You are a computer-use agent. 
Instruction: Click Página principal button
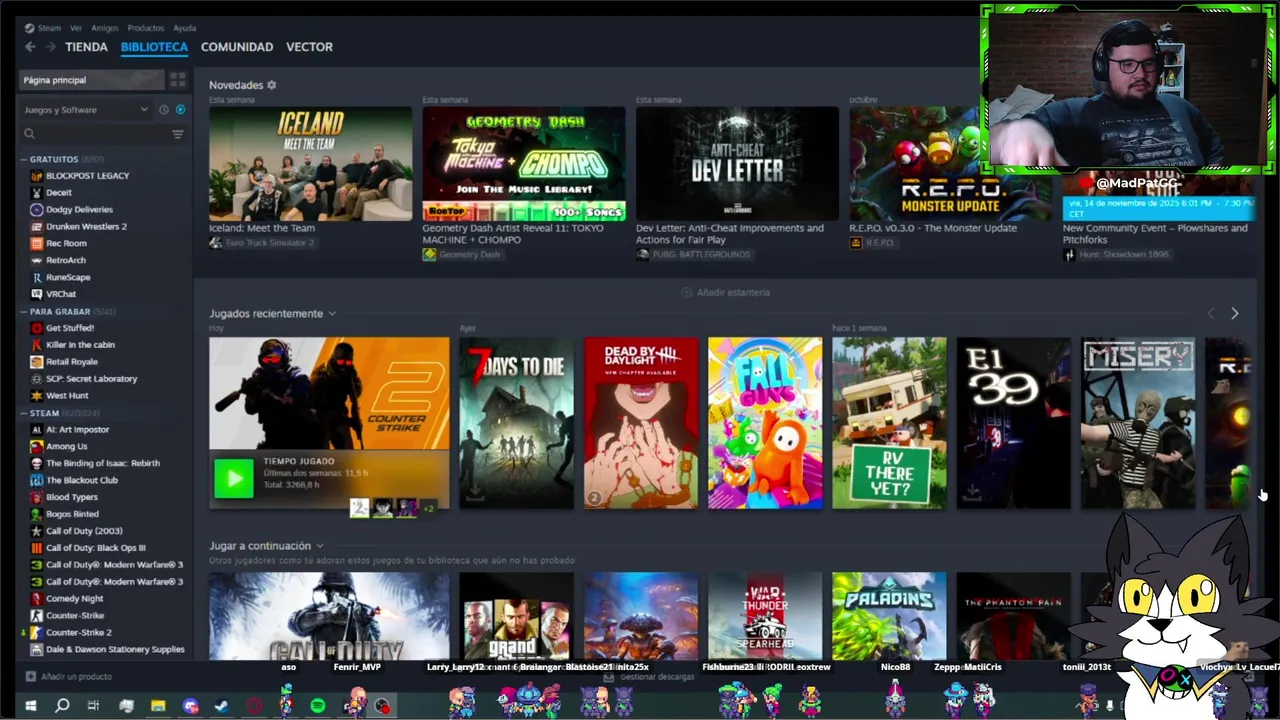click(x=92, y=80)
